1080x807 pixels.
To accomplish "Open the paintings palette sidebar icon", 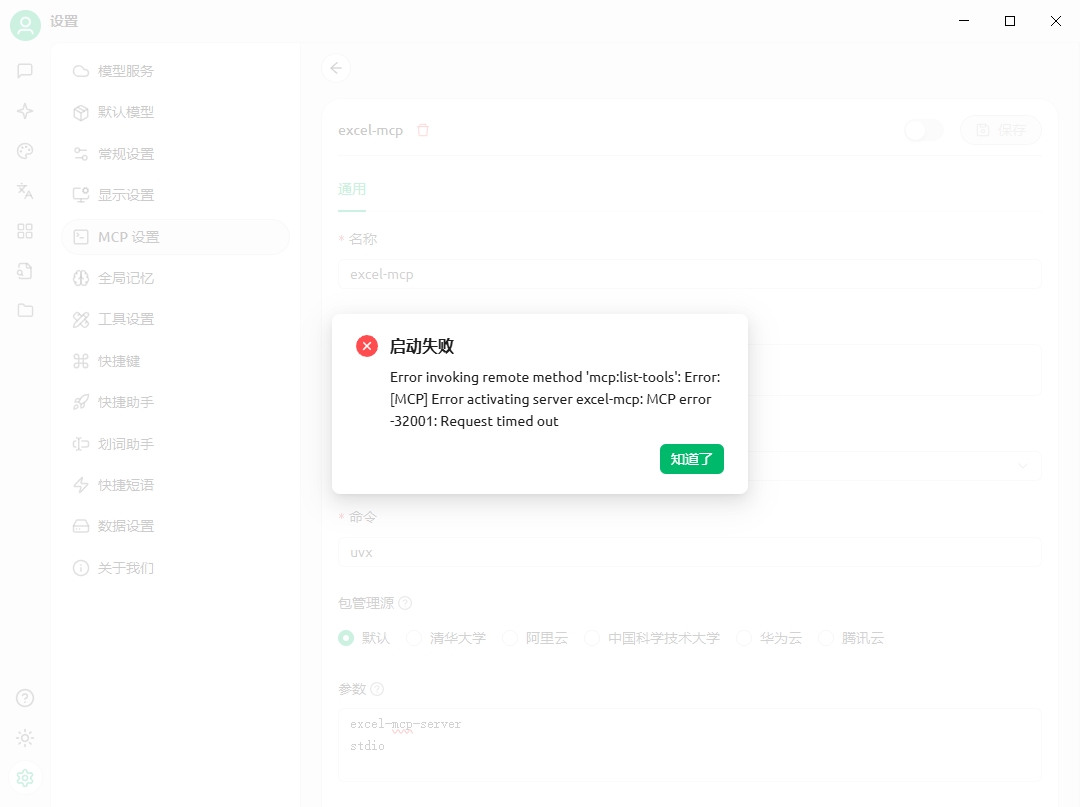I will [x=25, y=151].
